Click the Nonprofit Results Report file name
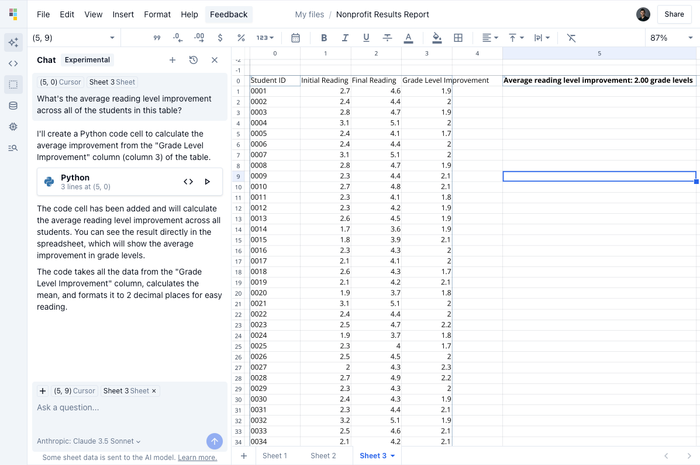This screenshot has height=465, width=700. (382, 14)
